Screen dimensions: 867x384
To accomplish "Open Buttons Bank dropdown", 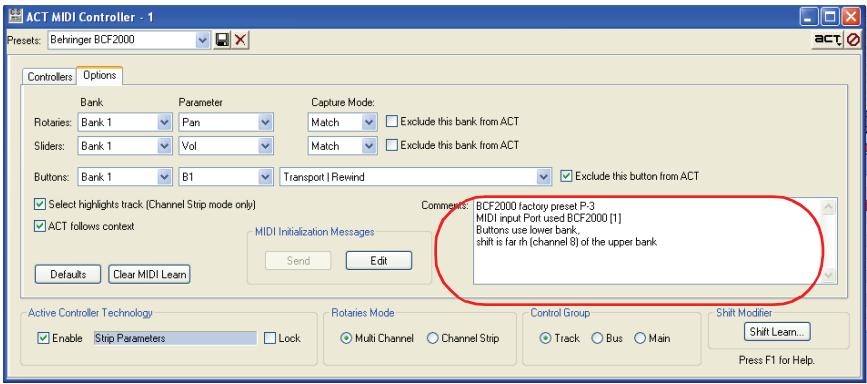I will pos(164,177).
